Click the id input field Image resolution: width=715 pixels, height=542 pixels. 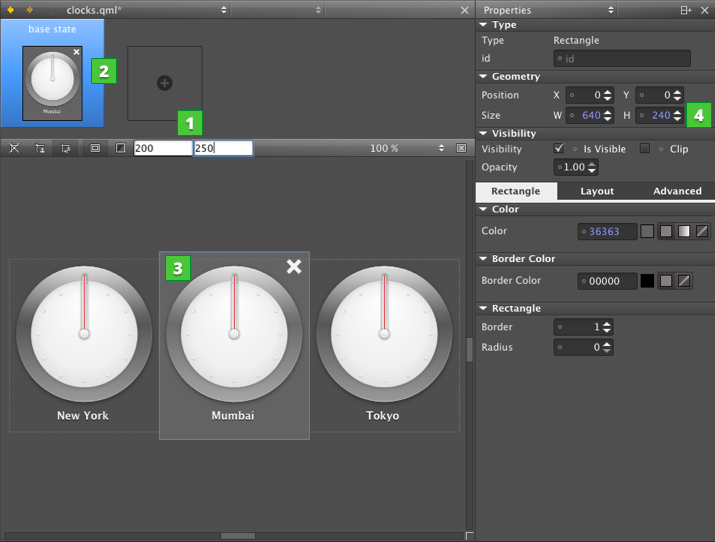pyautogui.click(x=622, y=58)
